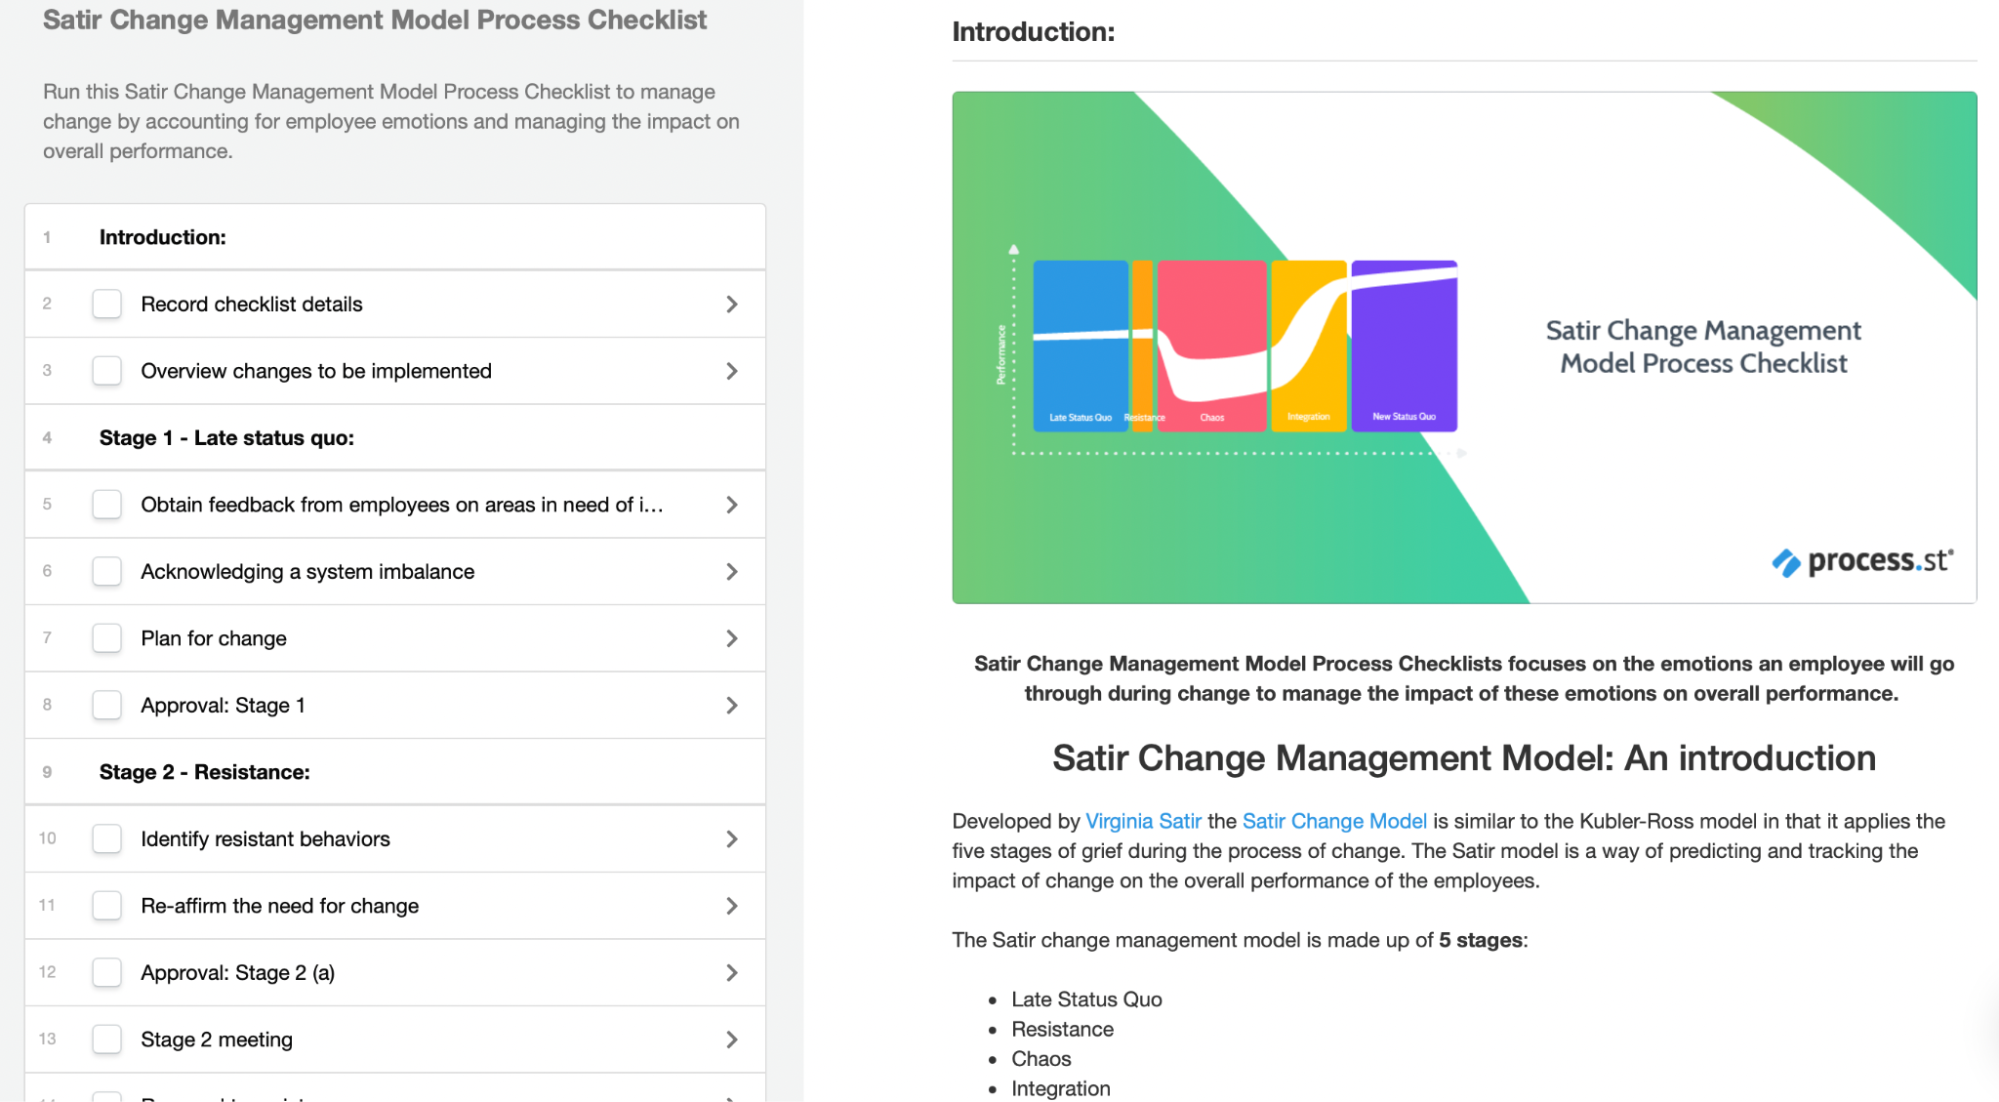Screen dimensions: 1999x1102
Task: Mark Stage 2 meeting task as complete
Action: [107, 1039]
